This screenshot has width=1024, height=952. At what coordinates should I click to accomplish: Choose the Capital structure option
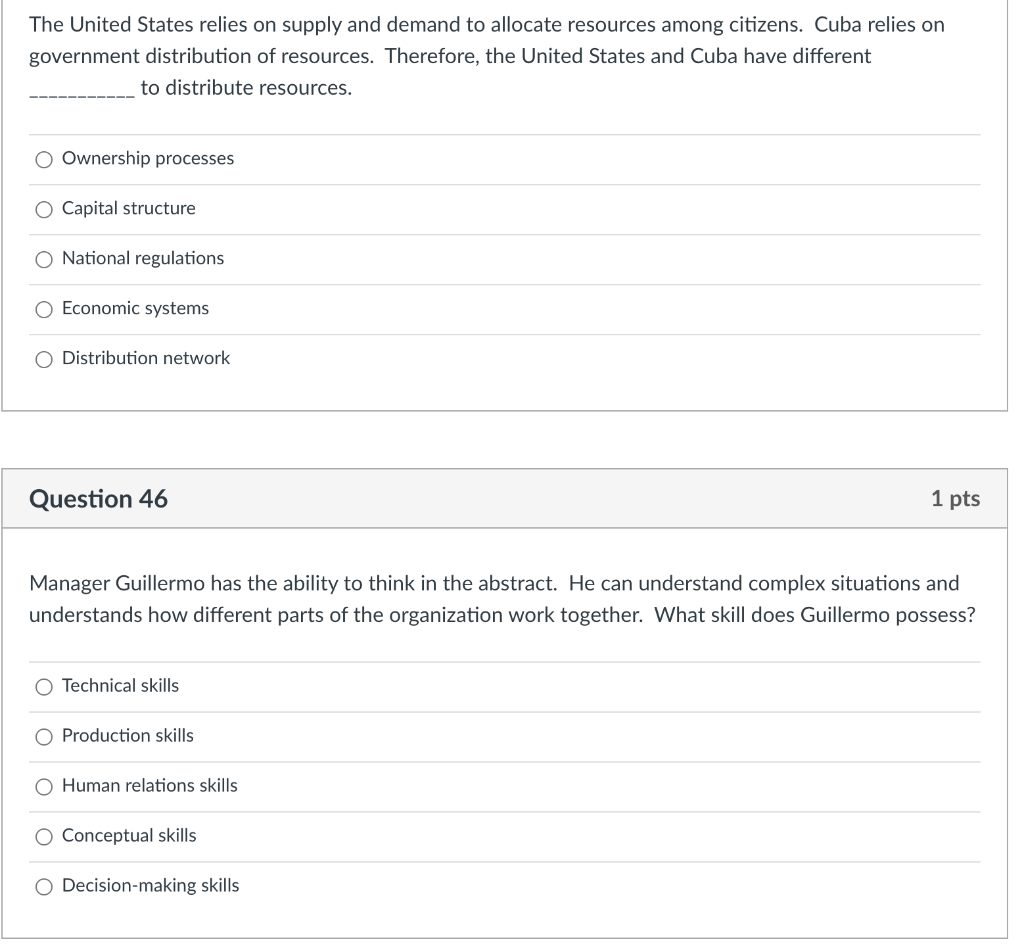pyautogui.click(x=44, y=209)
